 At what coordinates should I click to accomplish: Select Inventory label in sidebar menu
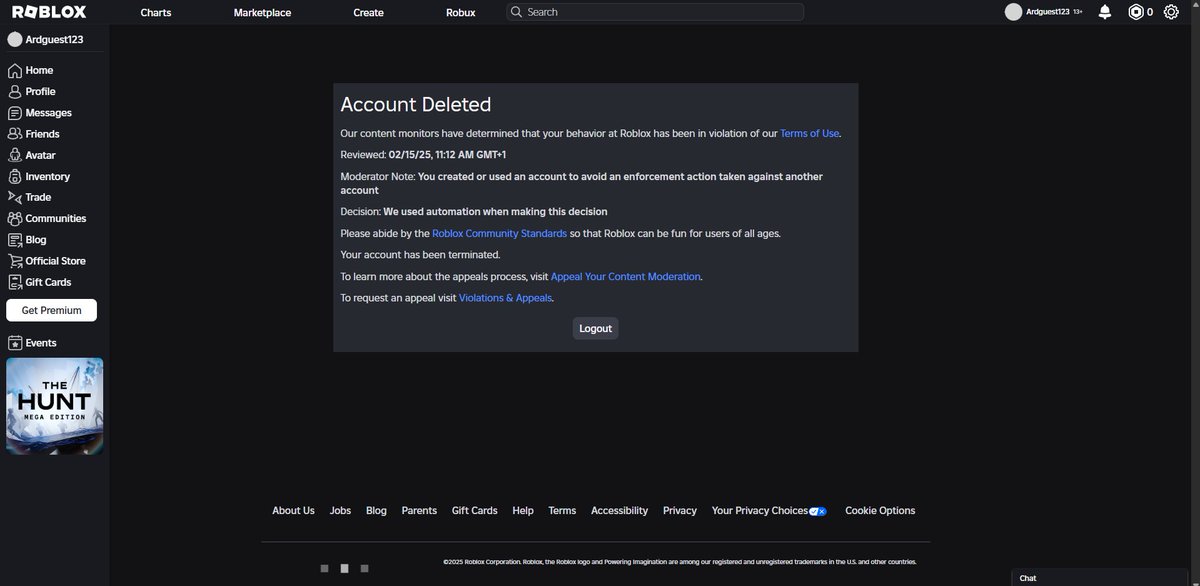tap(48, 177)
